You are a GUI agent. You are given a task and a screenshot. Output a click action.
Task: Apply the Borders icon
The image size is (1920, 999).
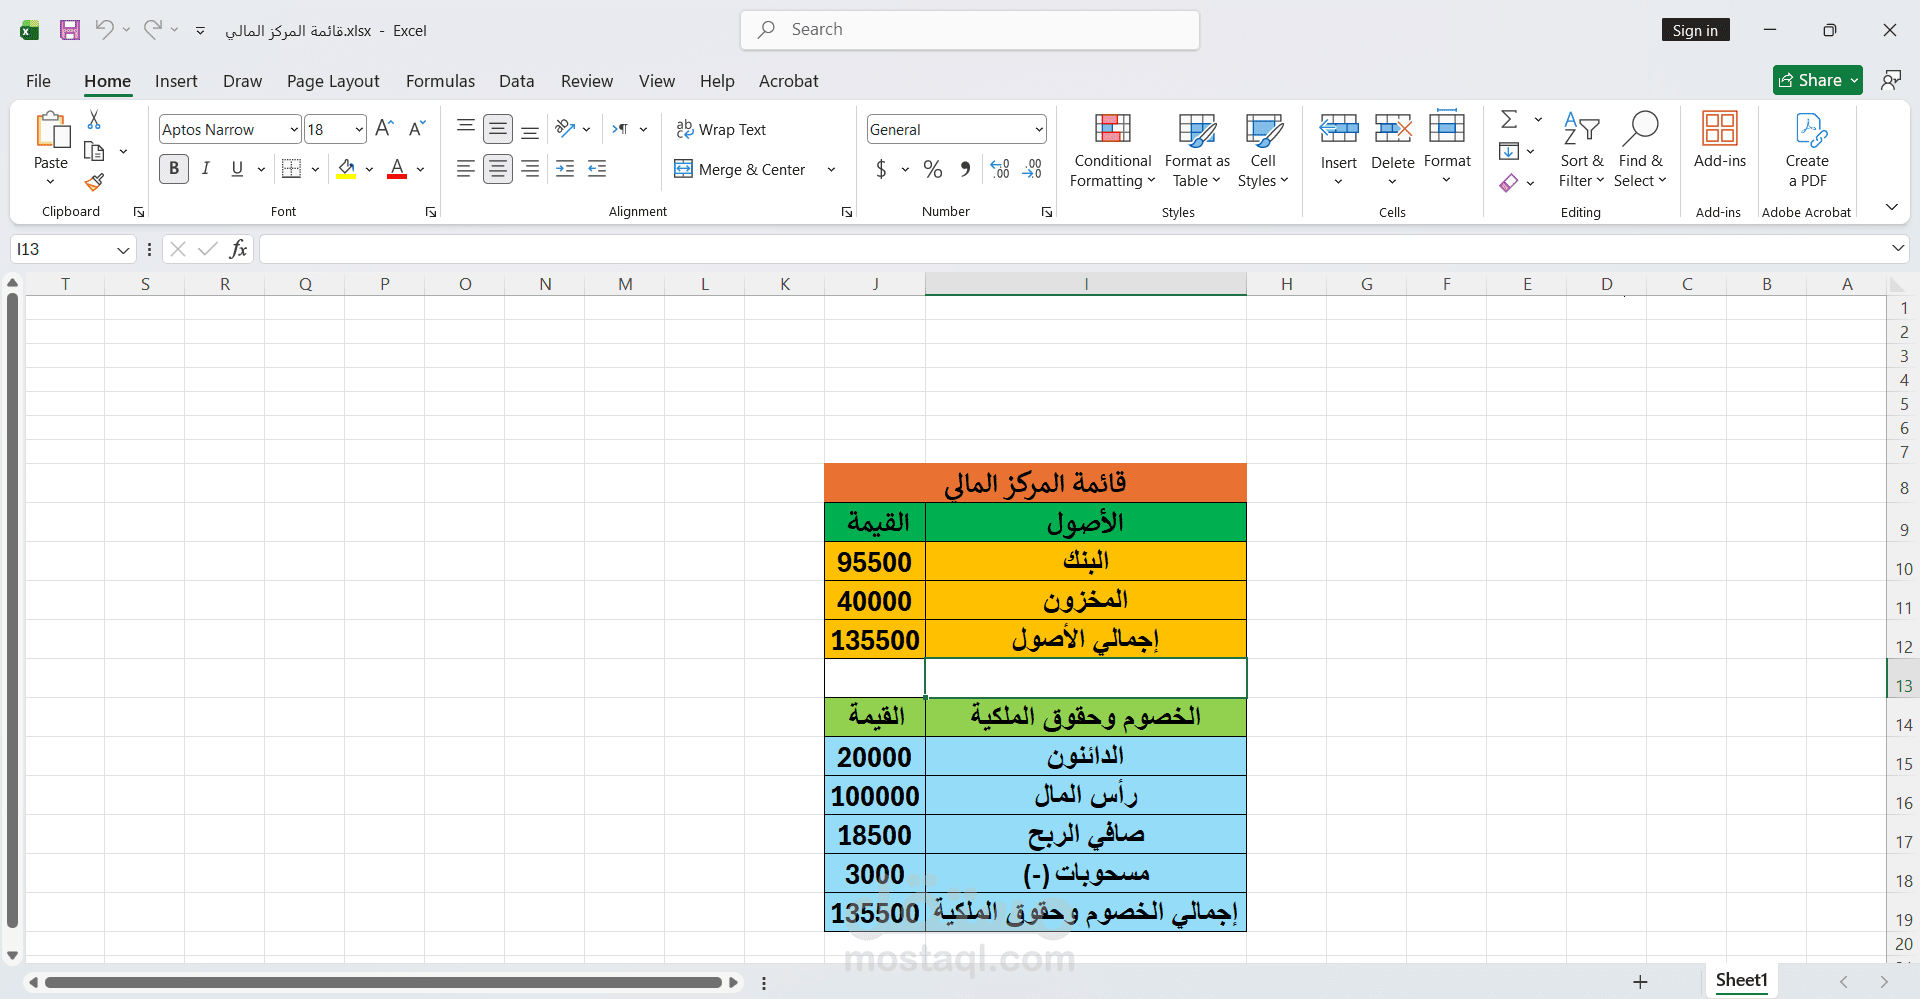(x=291, y=169)
